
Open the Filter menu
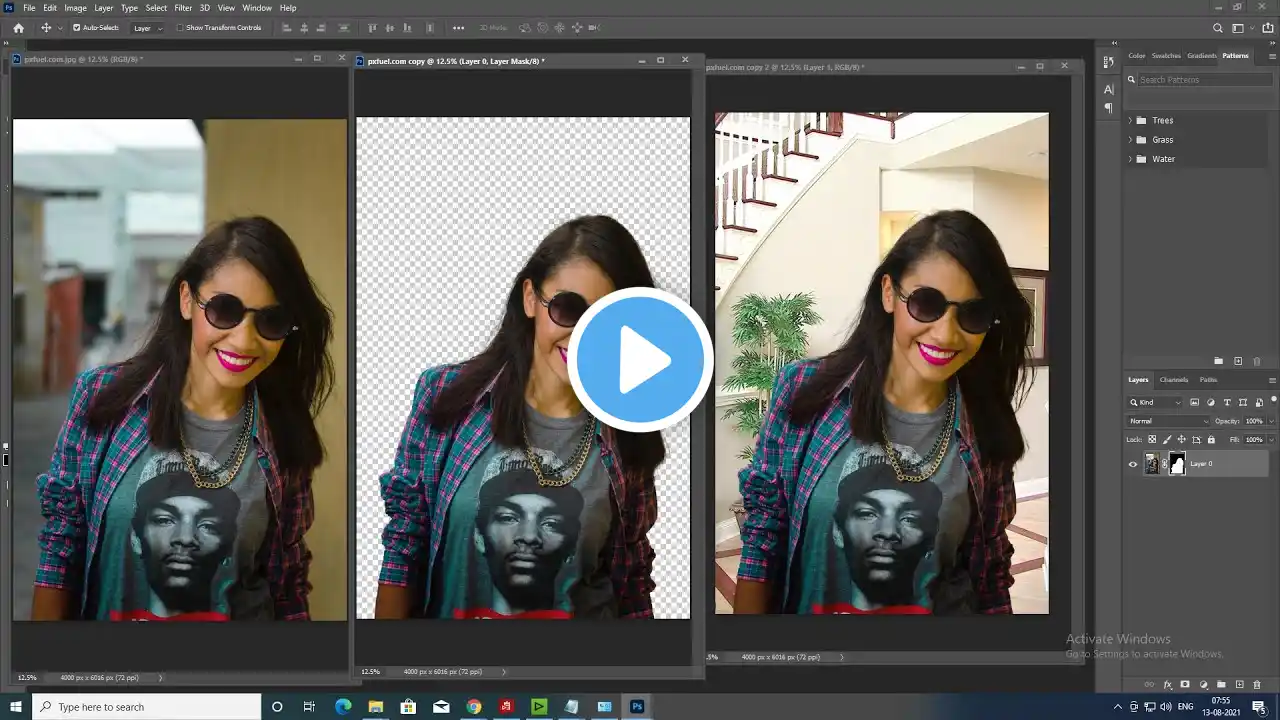coord(183,8)
